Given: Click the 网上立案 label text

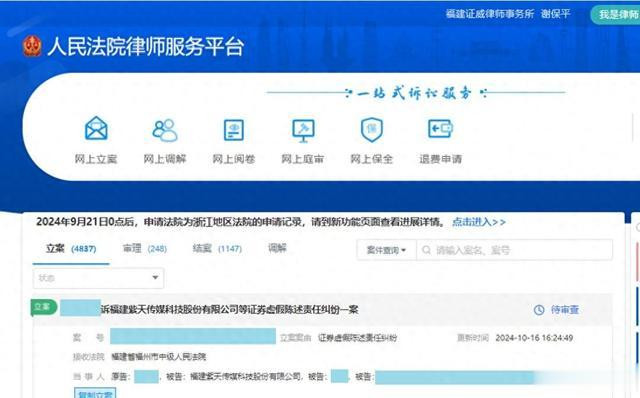Looking at the screenshot, I should (x=96, y=159).
